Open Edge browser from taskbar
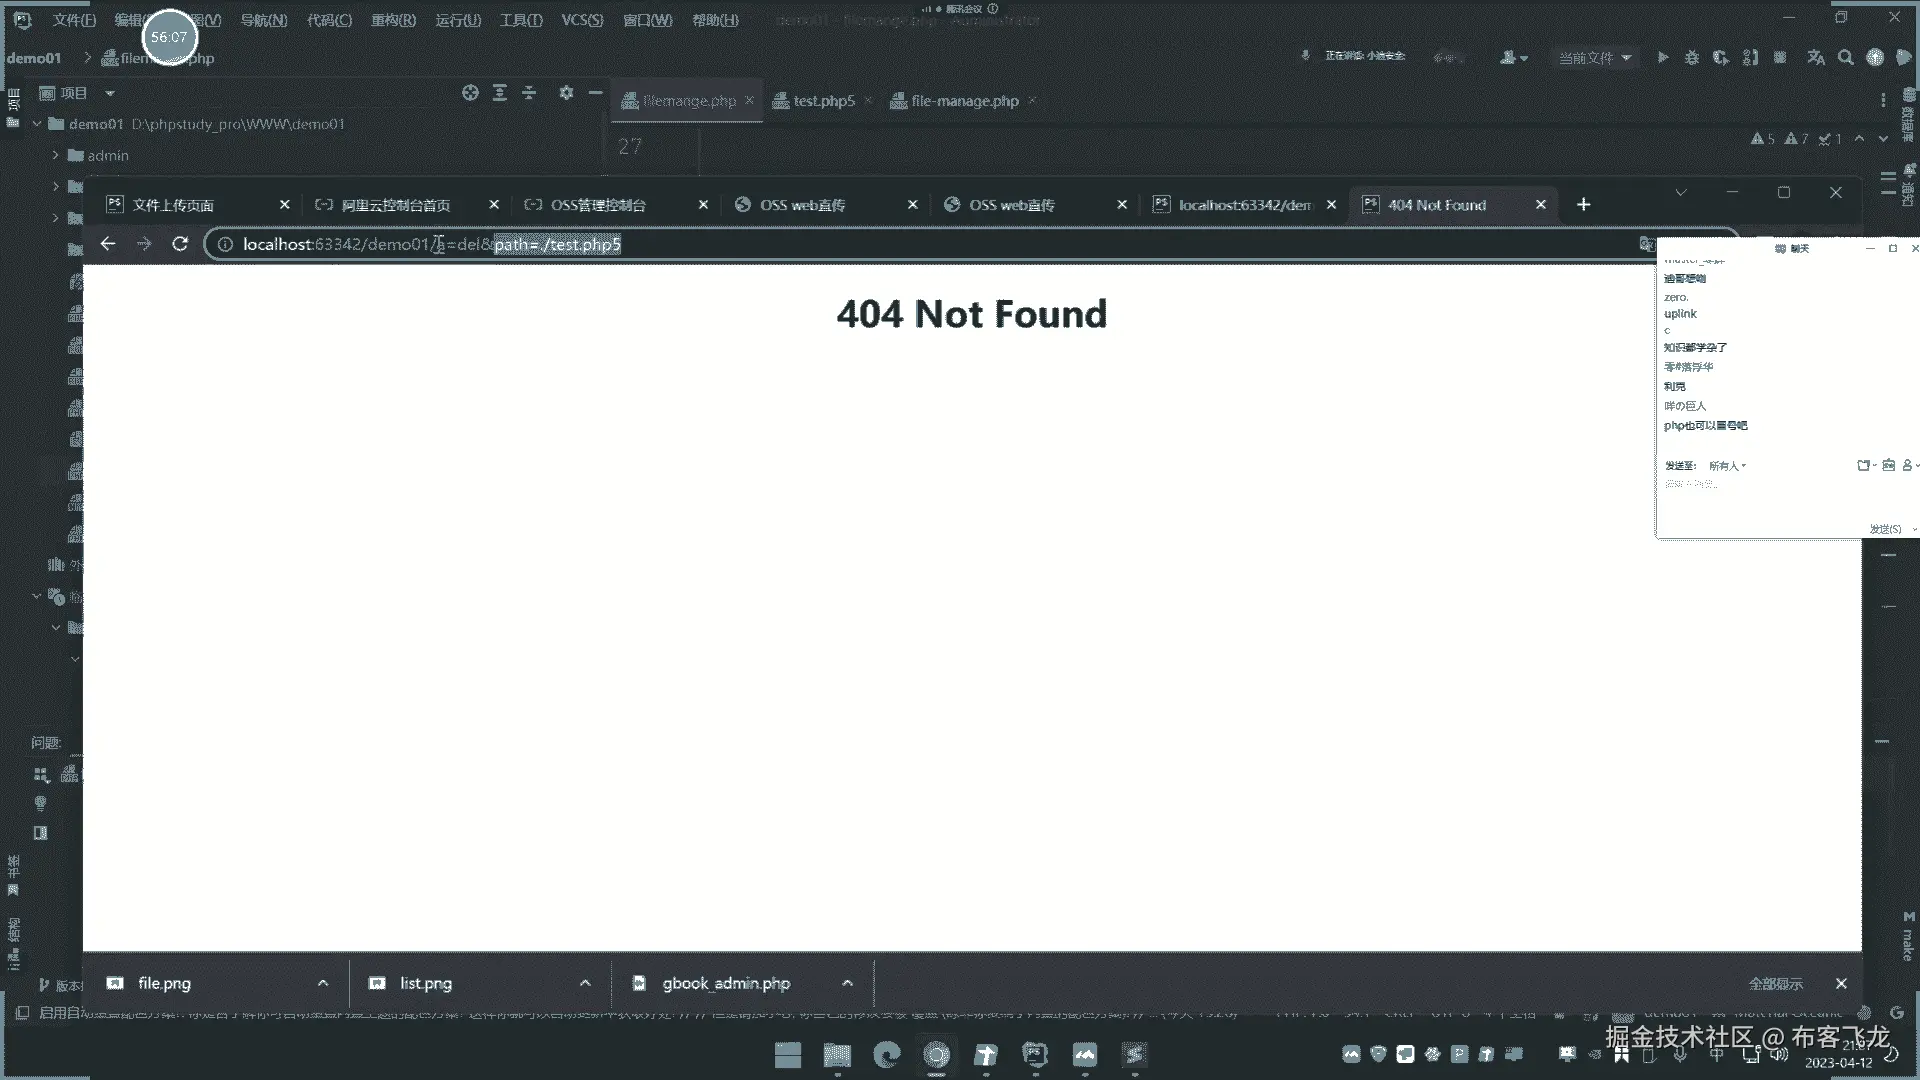 [886, 1055]
